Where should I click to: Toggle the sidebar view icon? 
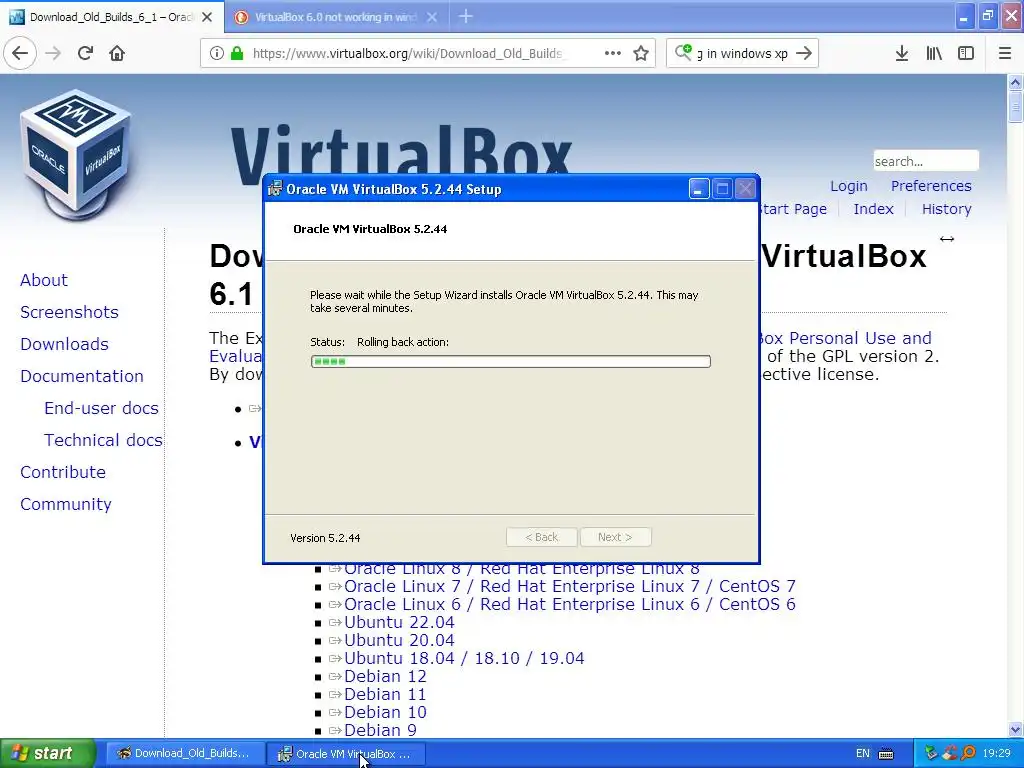[x=966, y=53]
